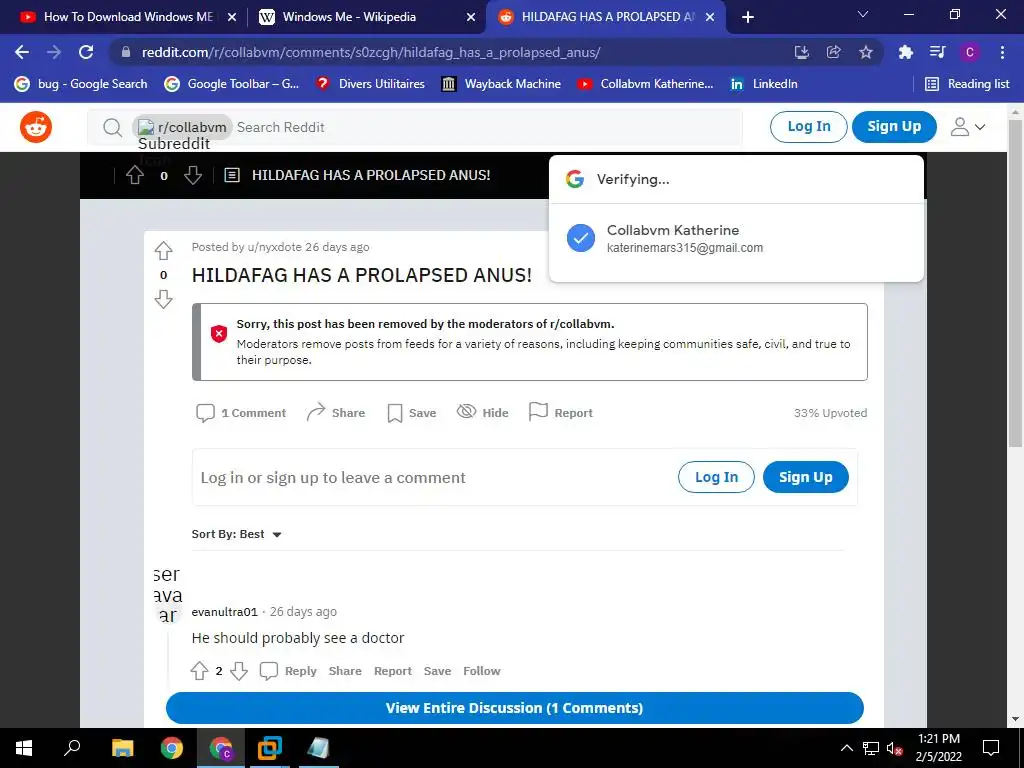Screen dimensions: 1024x768
Task: Downvote the post below the zero score
Action: (x=163, y=299)
